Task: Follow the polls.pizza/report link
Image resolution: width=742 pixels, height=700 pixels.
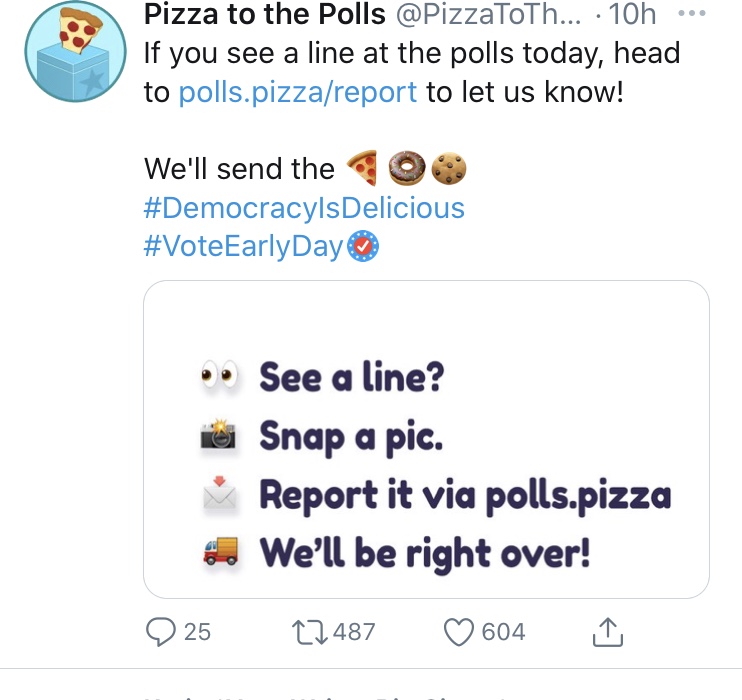Action: click(x=297, y=93)
